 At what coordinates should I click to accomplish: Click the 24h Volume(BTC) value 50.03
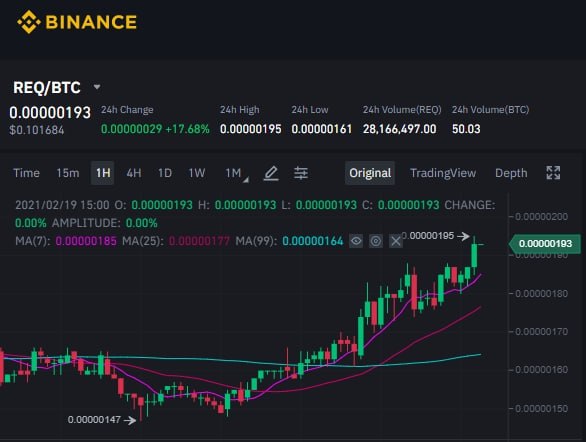(x=466, y=129)
